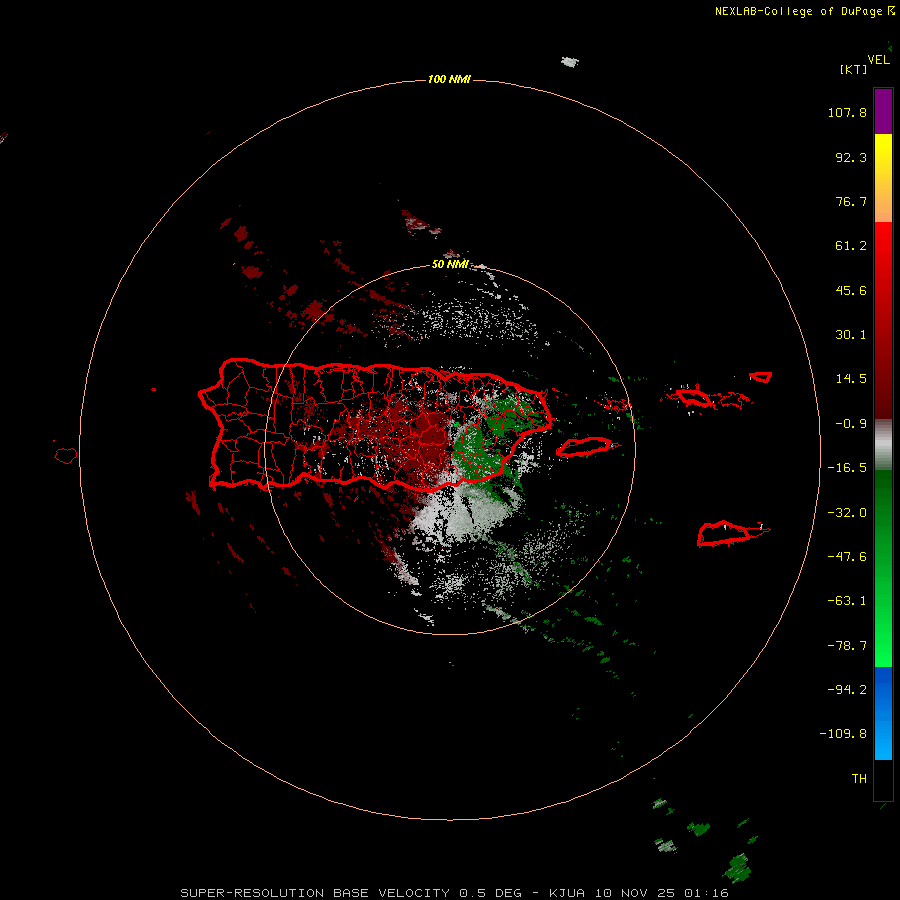Click the TH threshold label
Screen dimensions: 900x900
click(859, 779)
